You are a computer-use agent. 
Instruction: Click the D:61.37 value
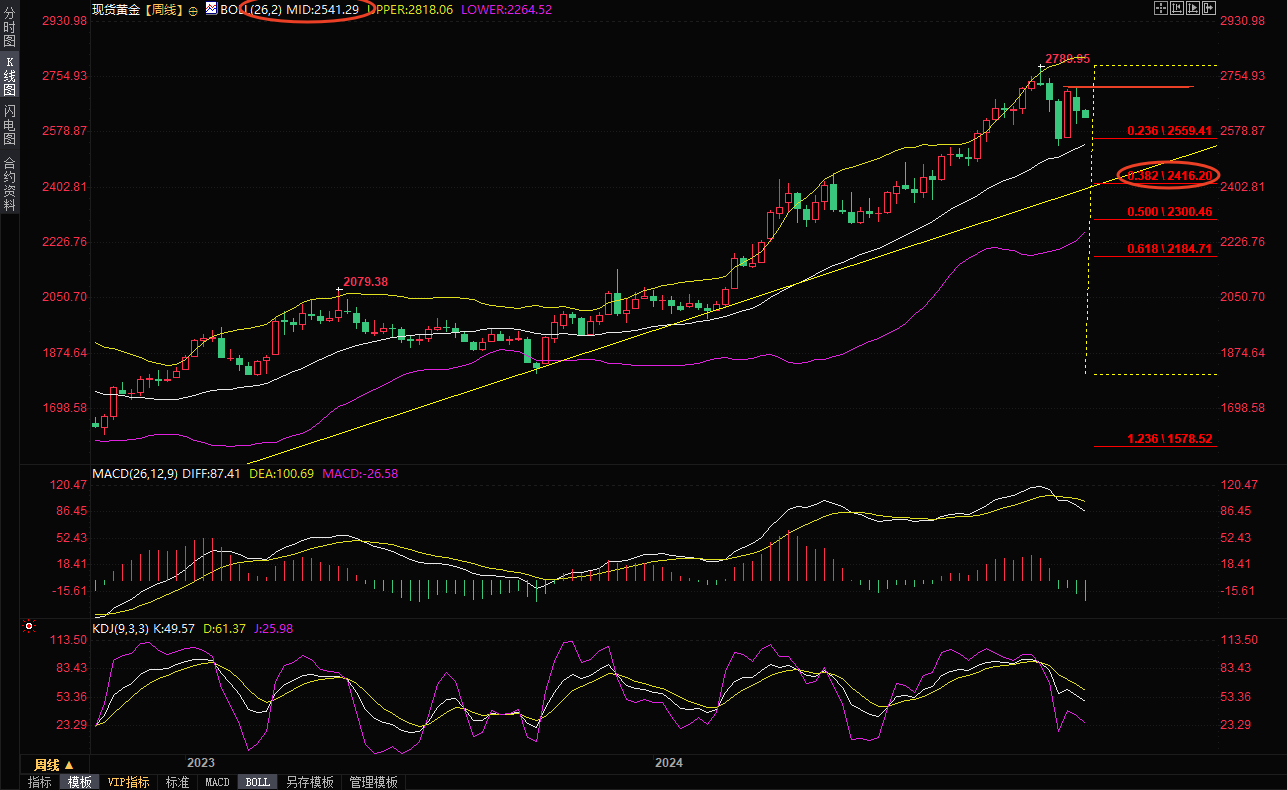pos(225,629)
